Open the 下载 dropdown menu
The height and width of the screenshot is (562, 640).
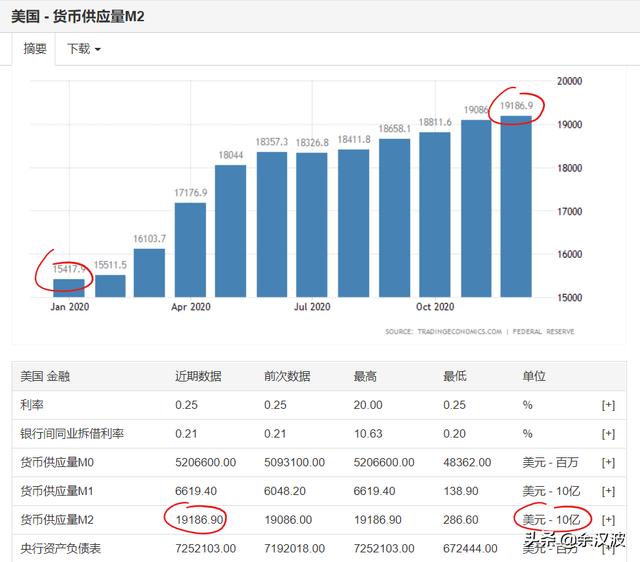84,49
